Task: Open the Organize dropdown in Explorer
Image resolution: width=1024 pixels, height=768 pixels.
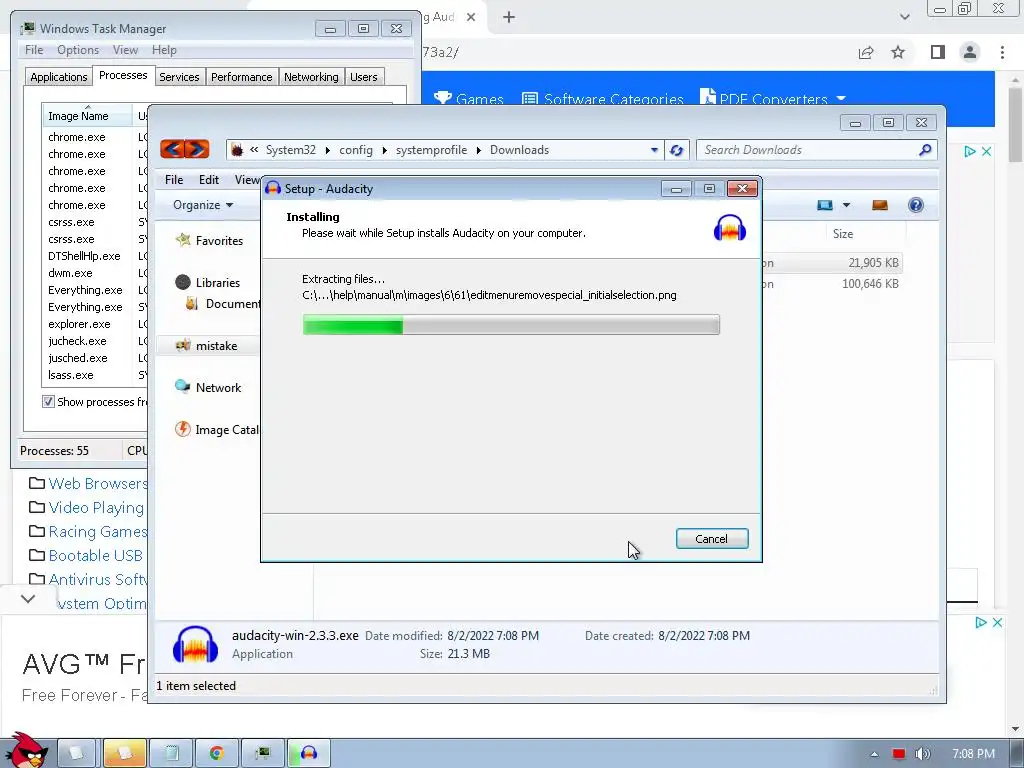Action: [x=202, y=205]
